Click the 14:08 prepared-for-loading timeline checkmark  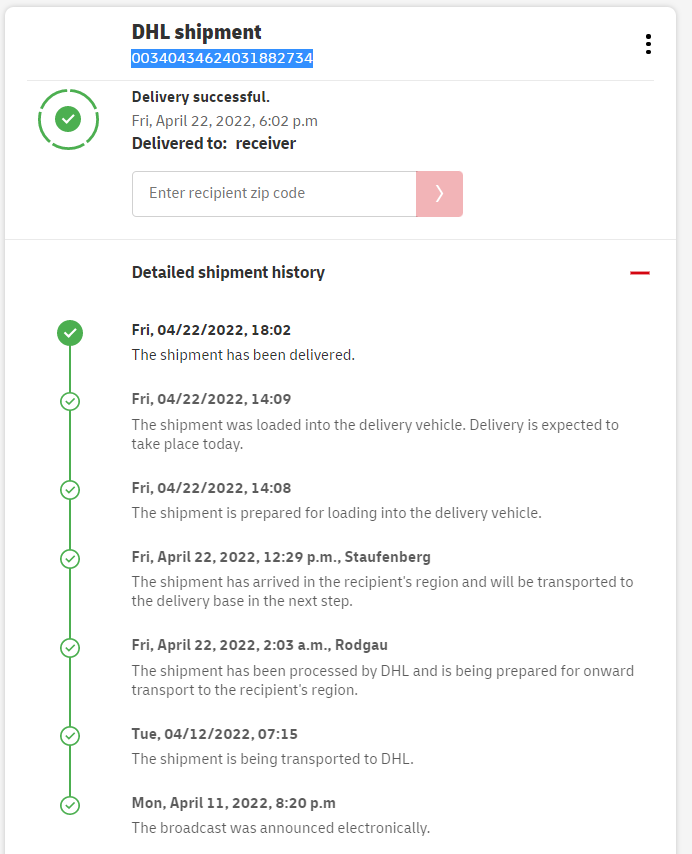(70, 490)
